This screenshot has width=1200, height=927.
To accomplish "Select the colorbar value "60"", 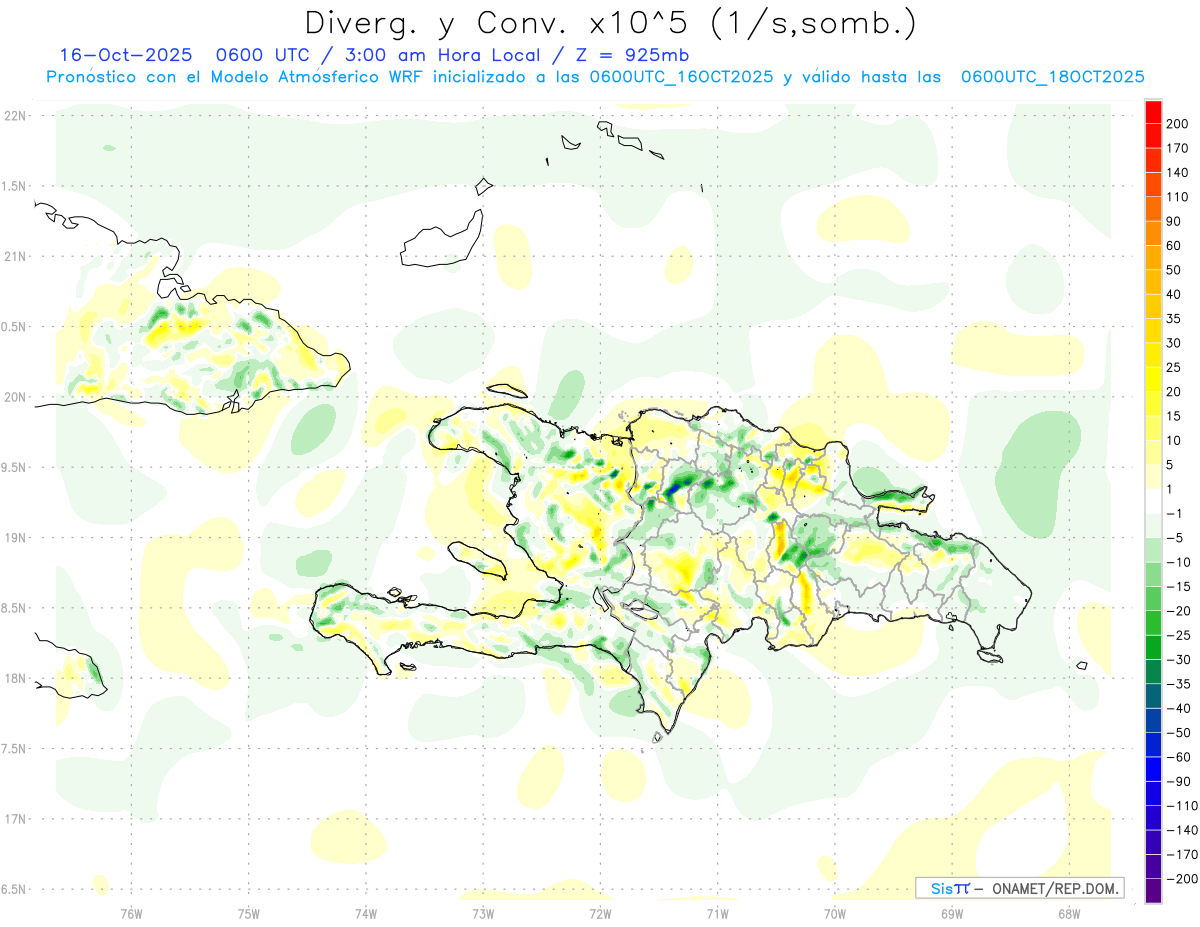I will (x=1174, y=246).
